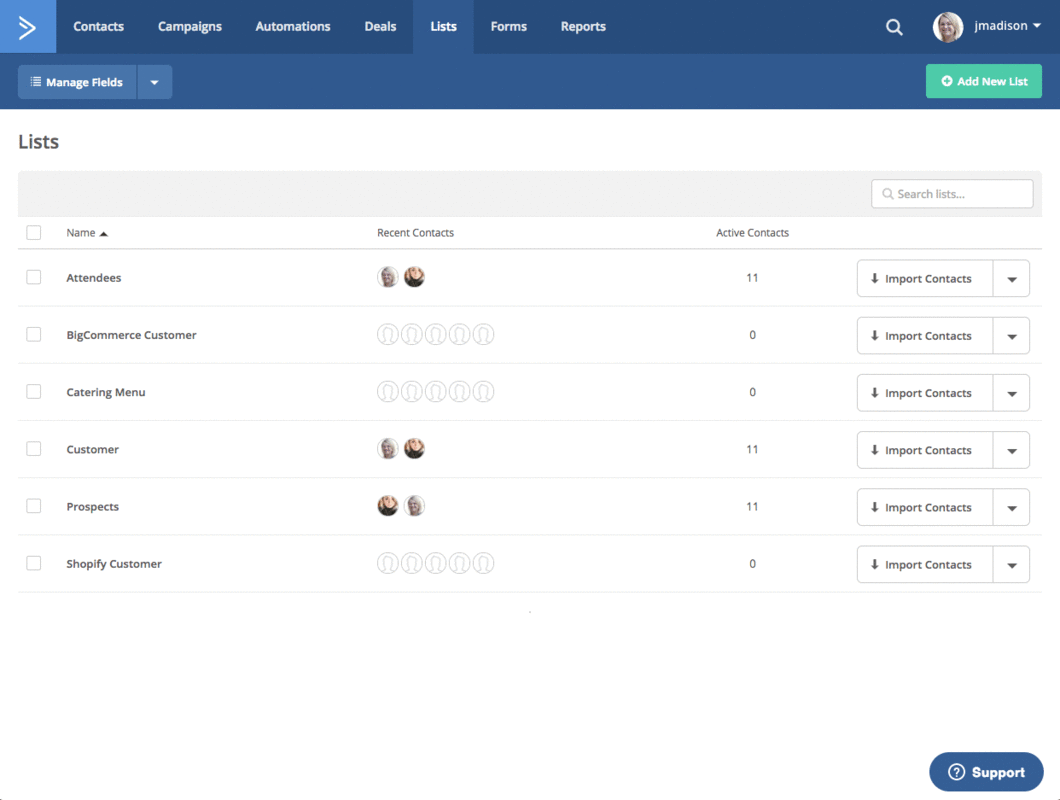This screenshot has height=800, width=1060.
Task: Select the Shopify Customer checkbox
Action: point(34,563)
